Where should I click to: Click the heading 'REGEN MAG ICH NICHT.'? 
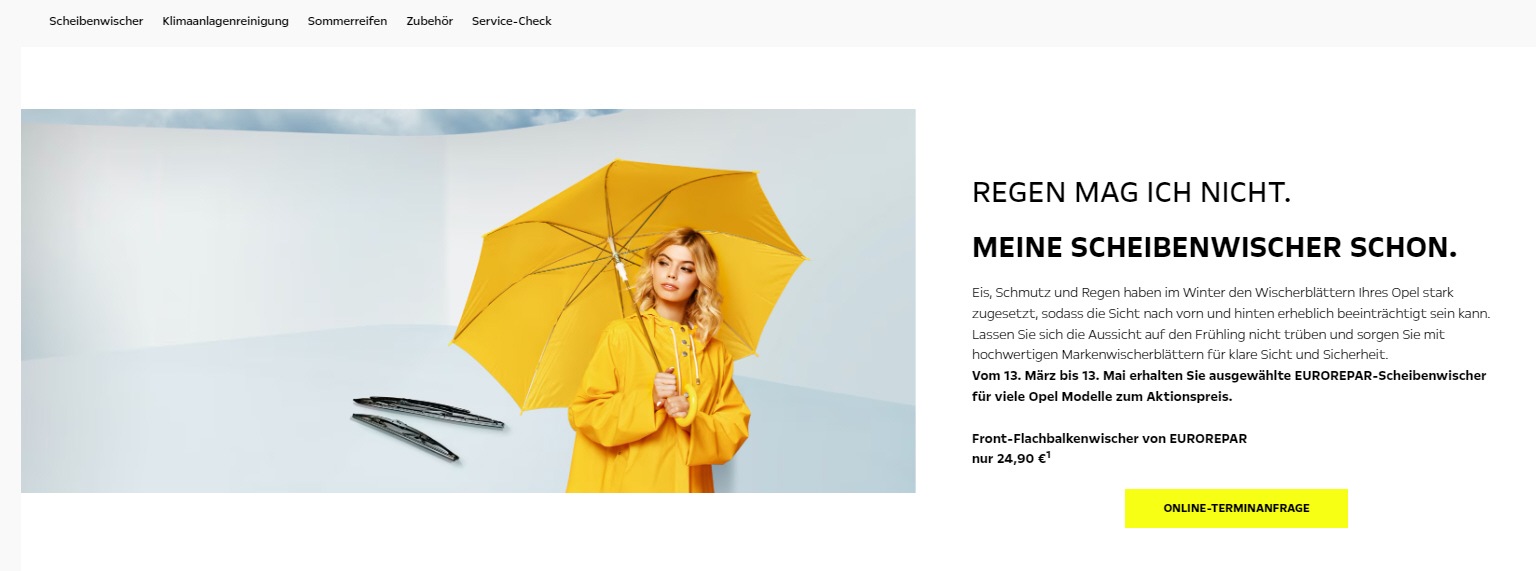tap(1131, 193)
